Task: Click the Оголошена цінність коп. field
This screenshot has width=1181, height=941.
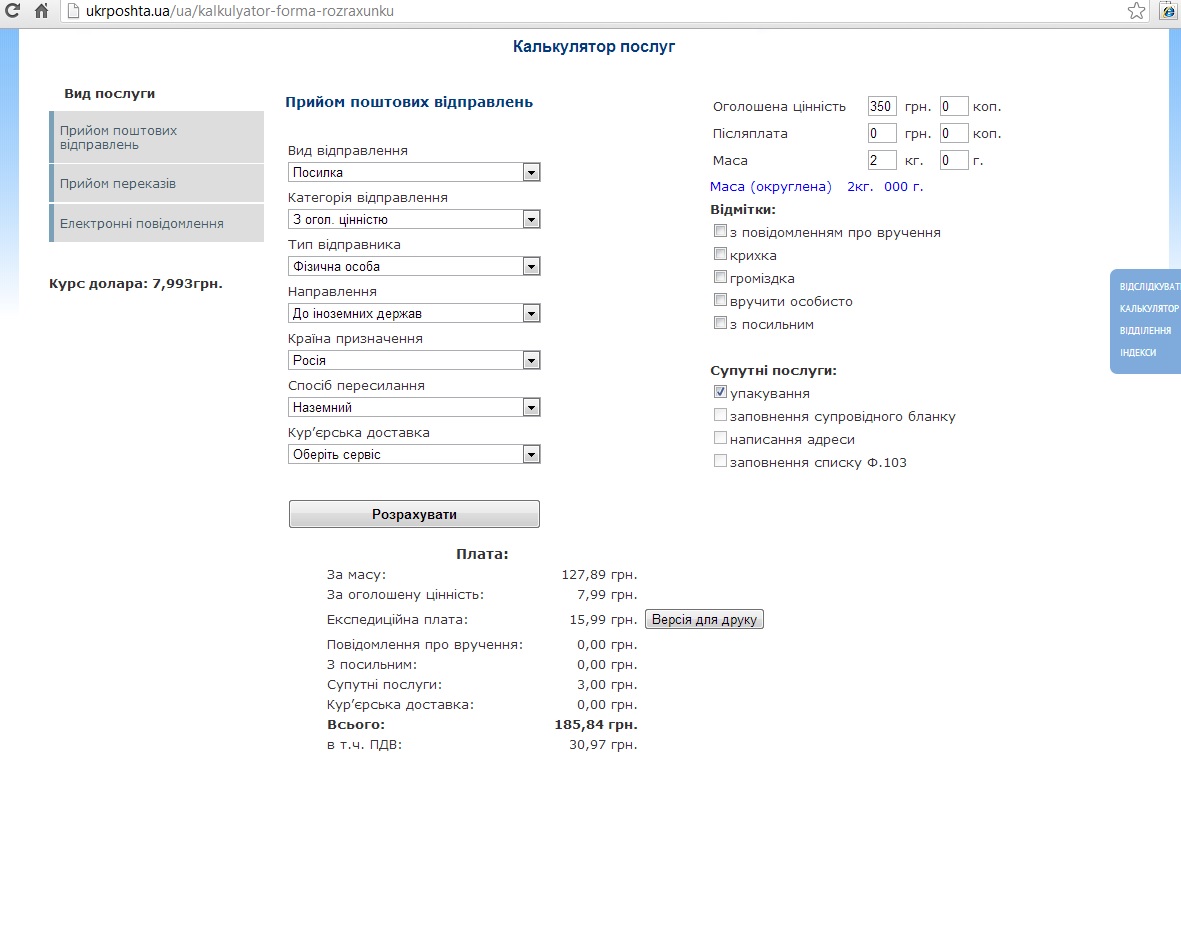Action: (954, 106)
